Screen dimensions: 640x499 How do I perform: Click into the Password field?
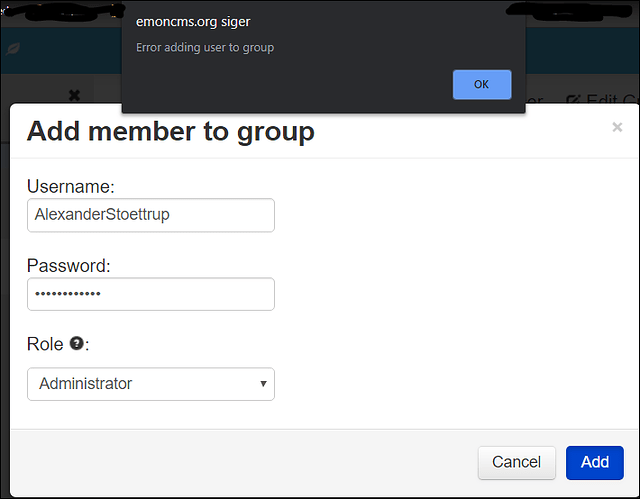[151, 294]
